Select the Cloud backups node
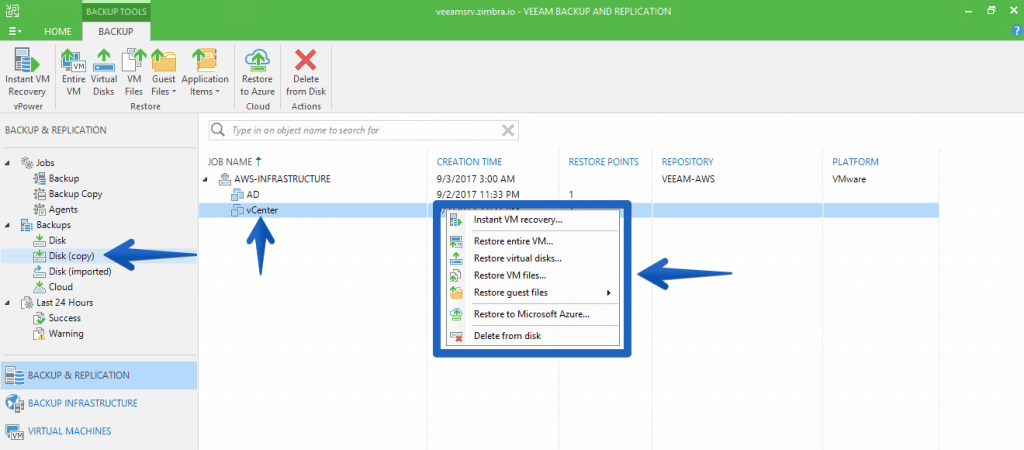The height and width of the screenshot is (450, 1024). click(x=53, y=287)
